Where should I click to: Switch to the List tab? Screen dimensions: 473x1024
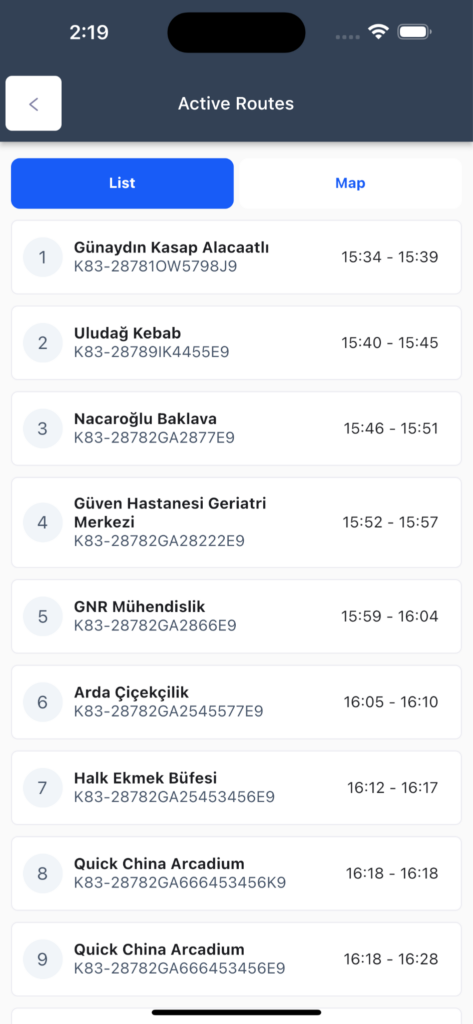122,183
